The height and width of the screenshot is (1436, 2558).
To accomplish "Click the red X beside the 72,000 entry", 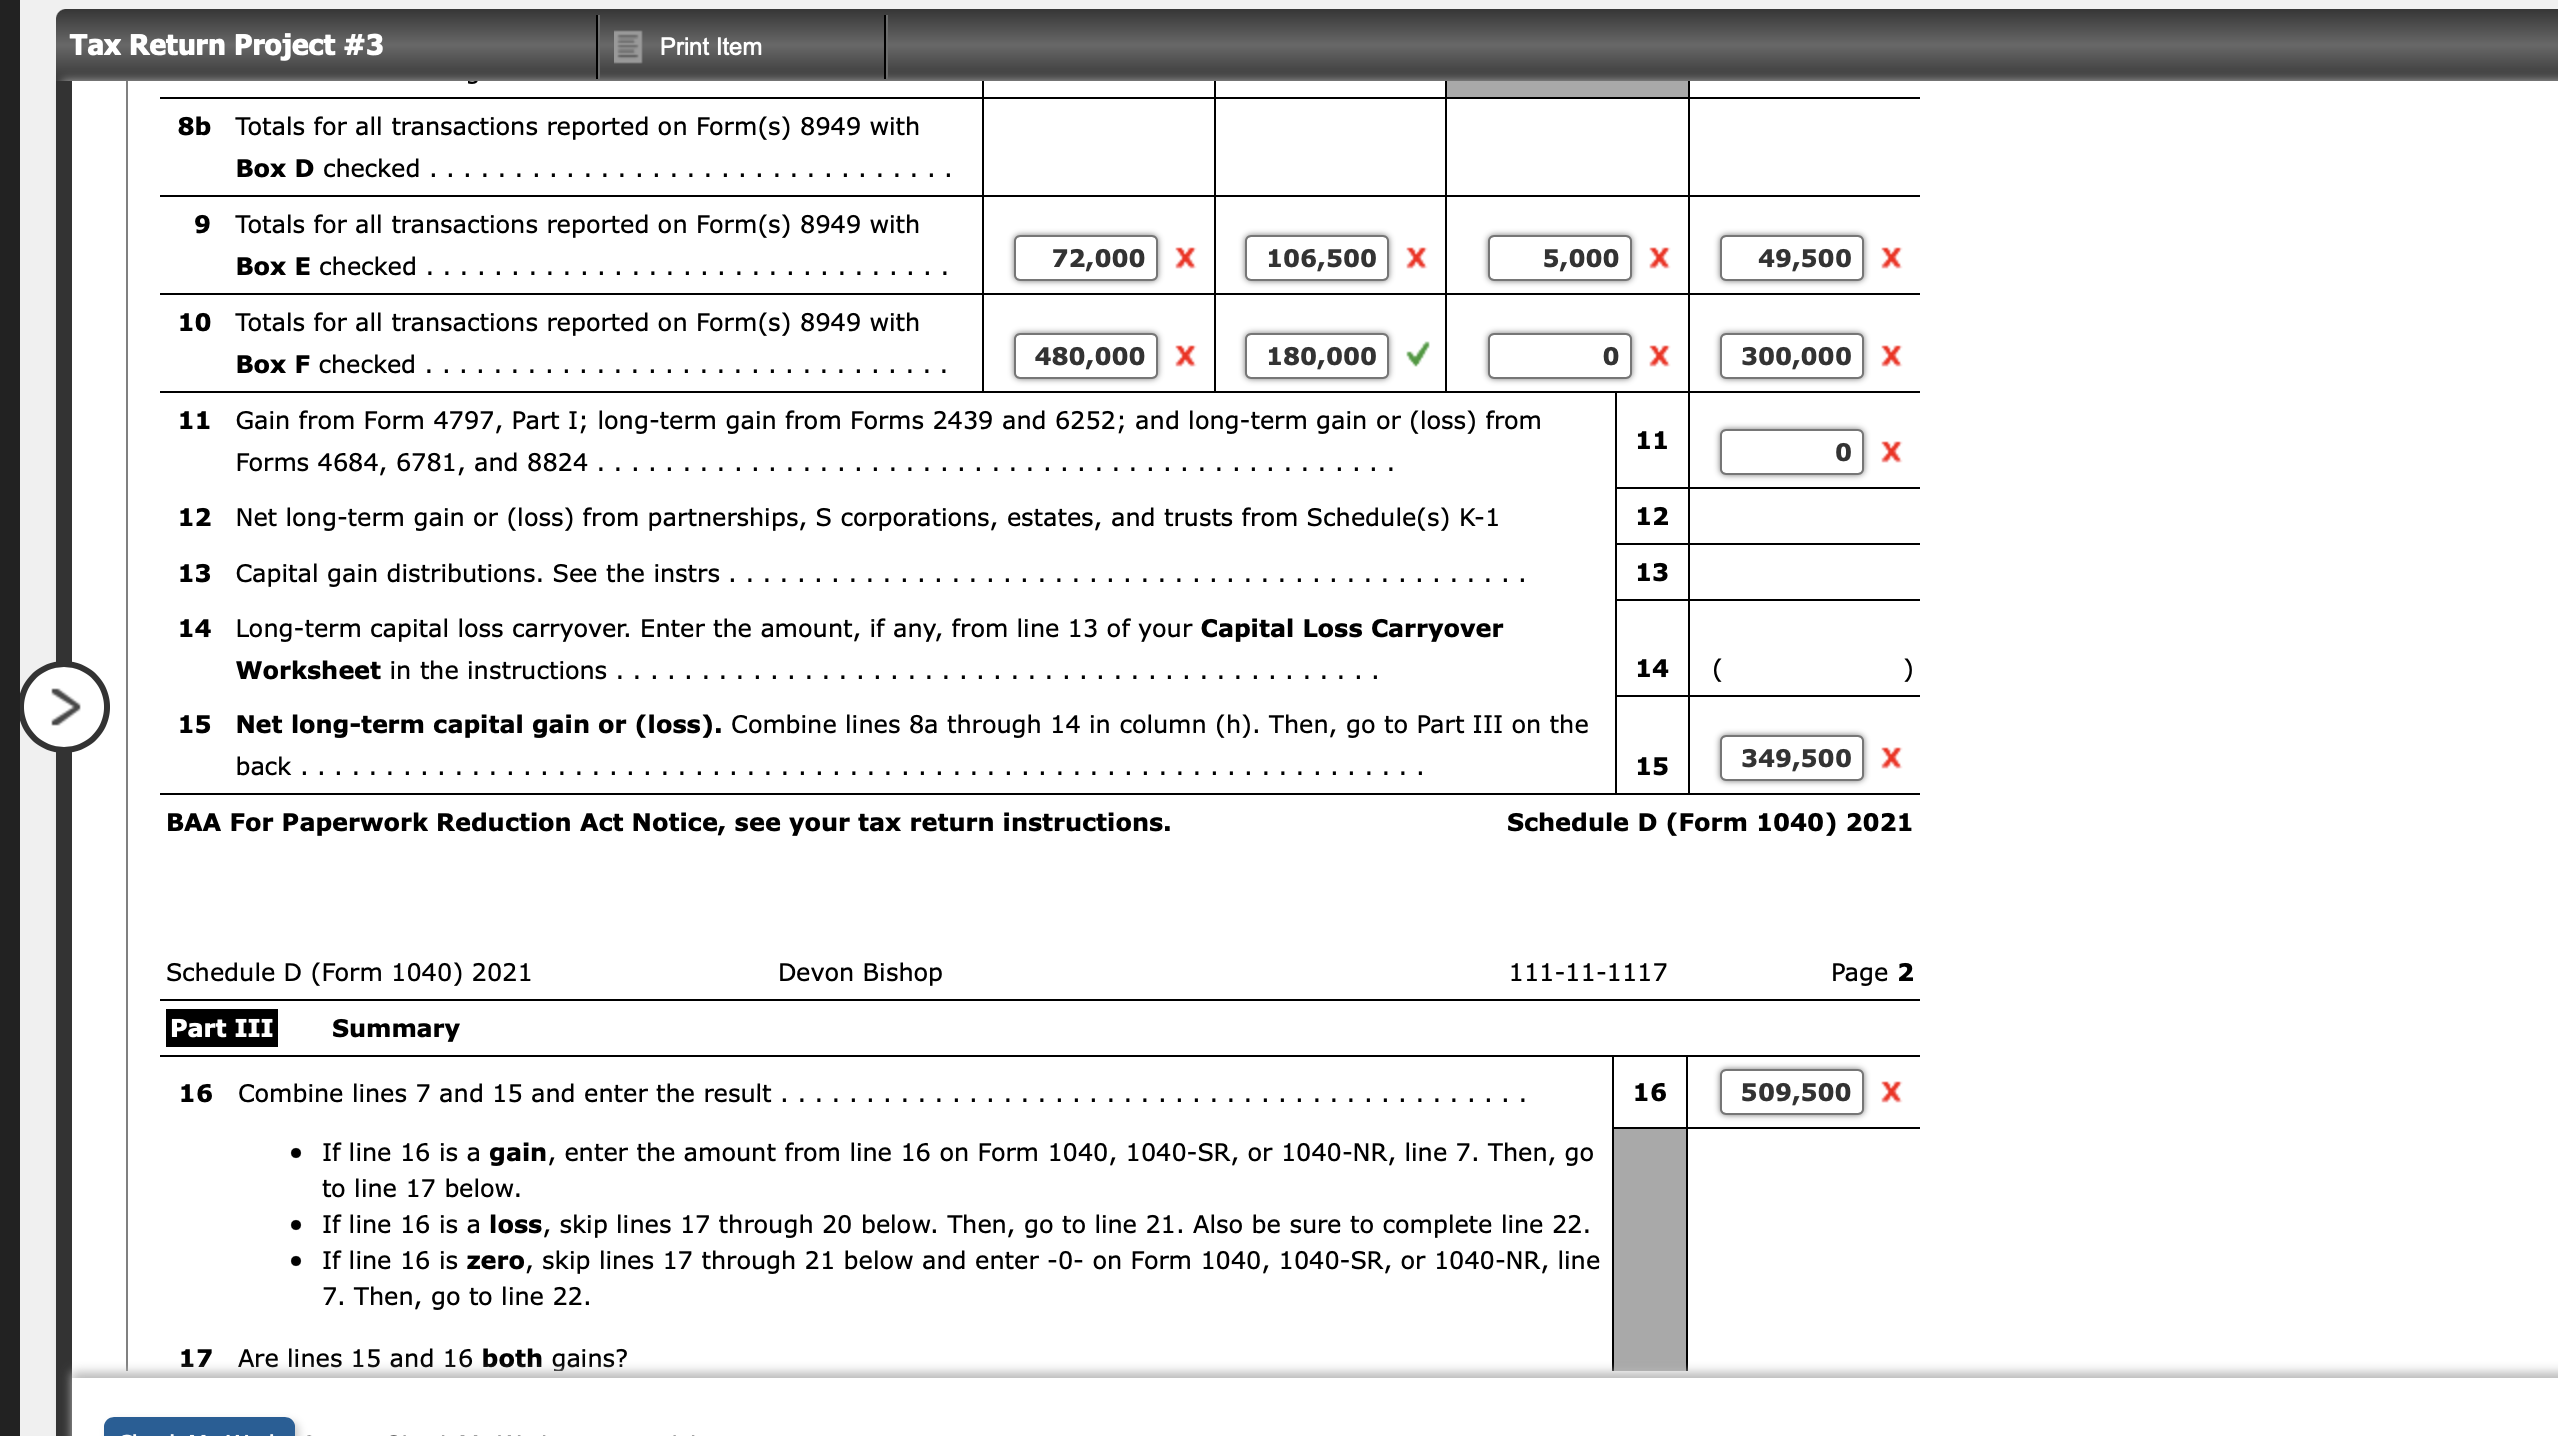I will (1185, 257).
